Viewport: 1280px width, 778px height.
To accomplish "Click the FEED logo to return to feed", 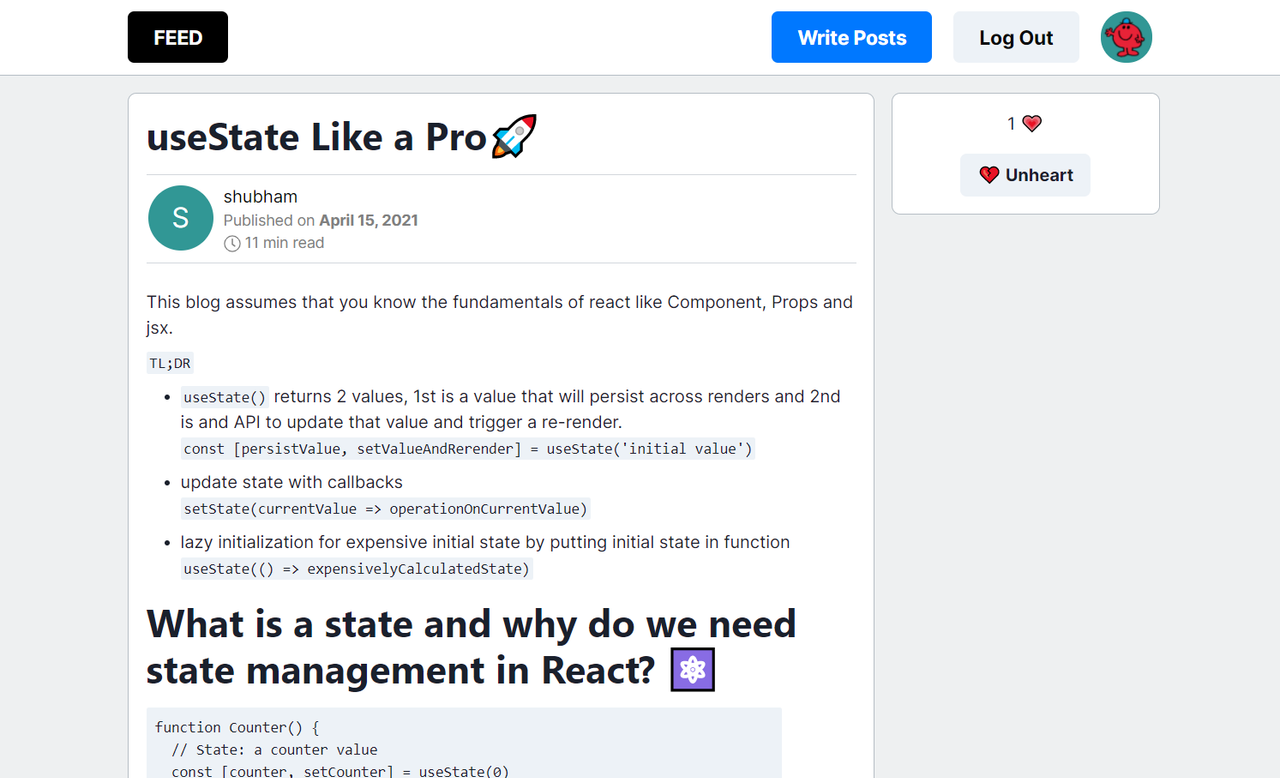I will (177, 37).
